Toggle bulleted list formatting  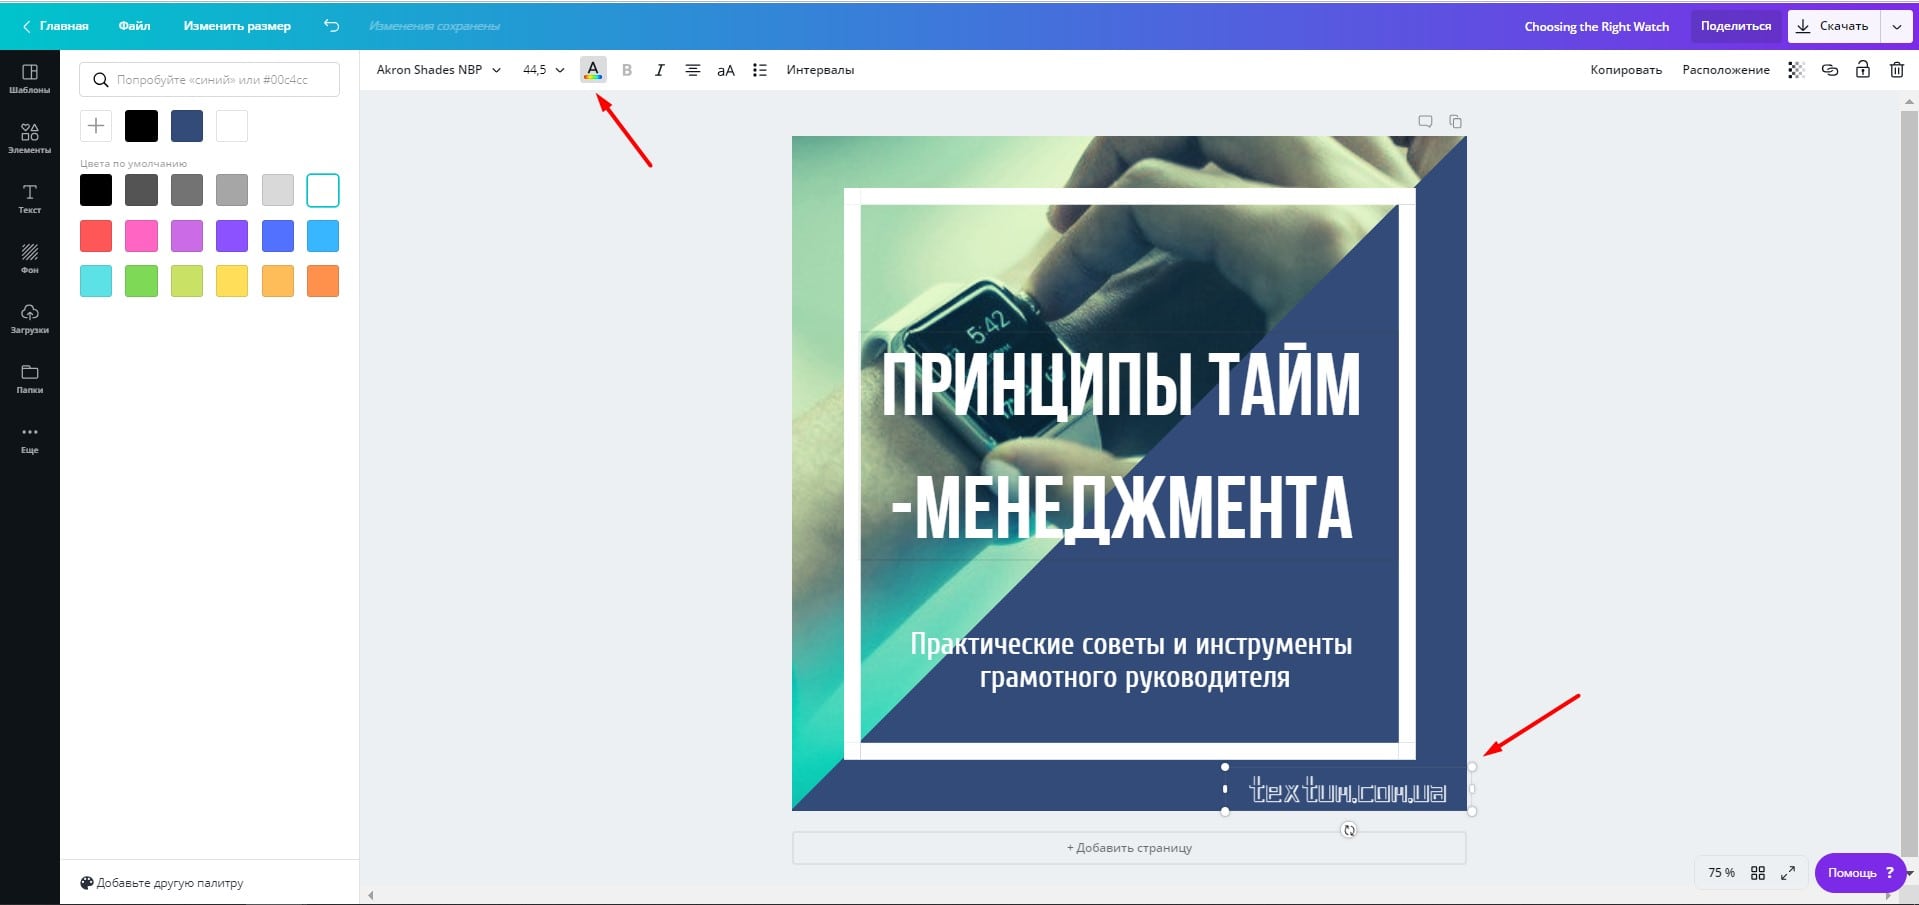pyautogui.click(x=760, y=70)
